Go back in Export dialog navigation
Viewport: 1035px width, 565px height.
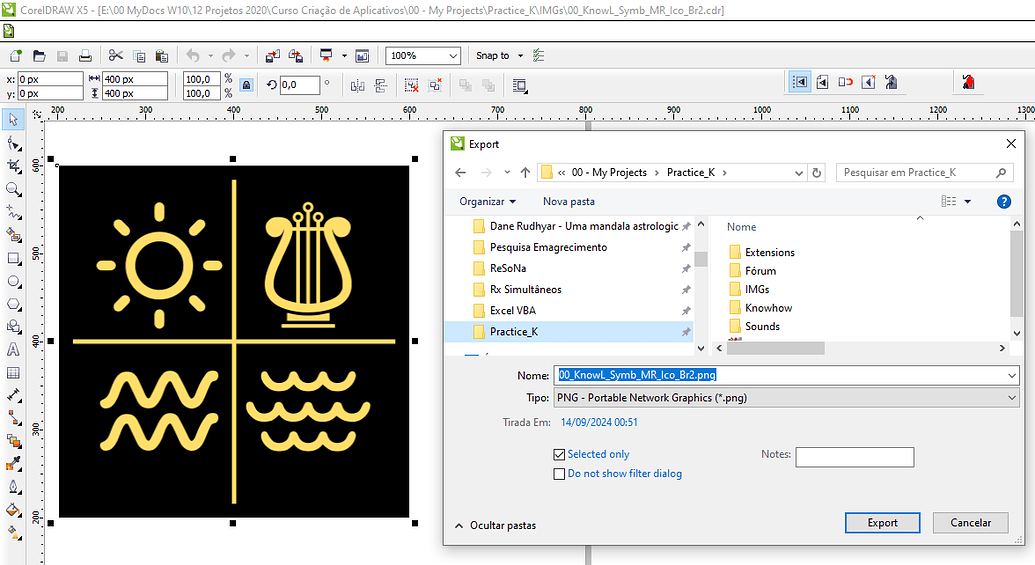461,172
